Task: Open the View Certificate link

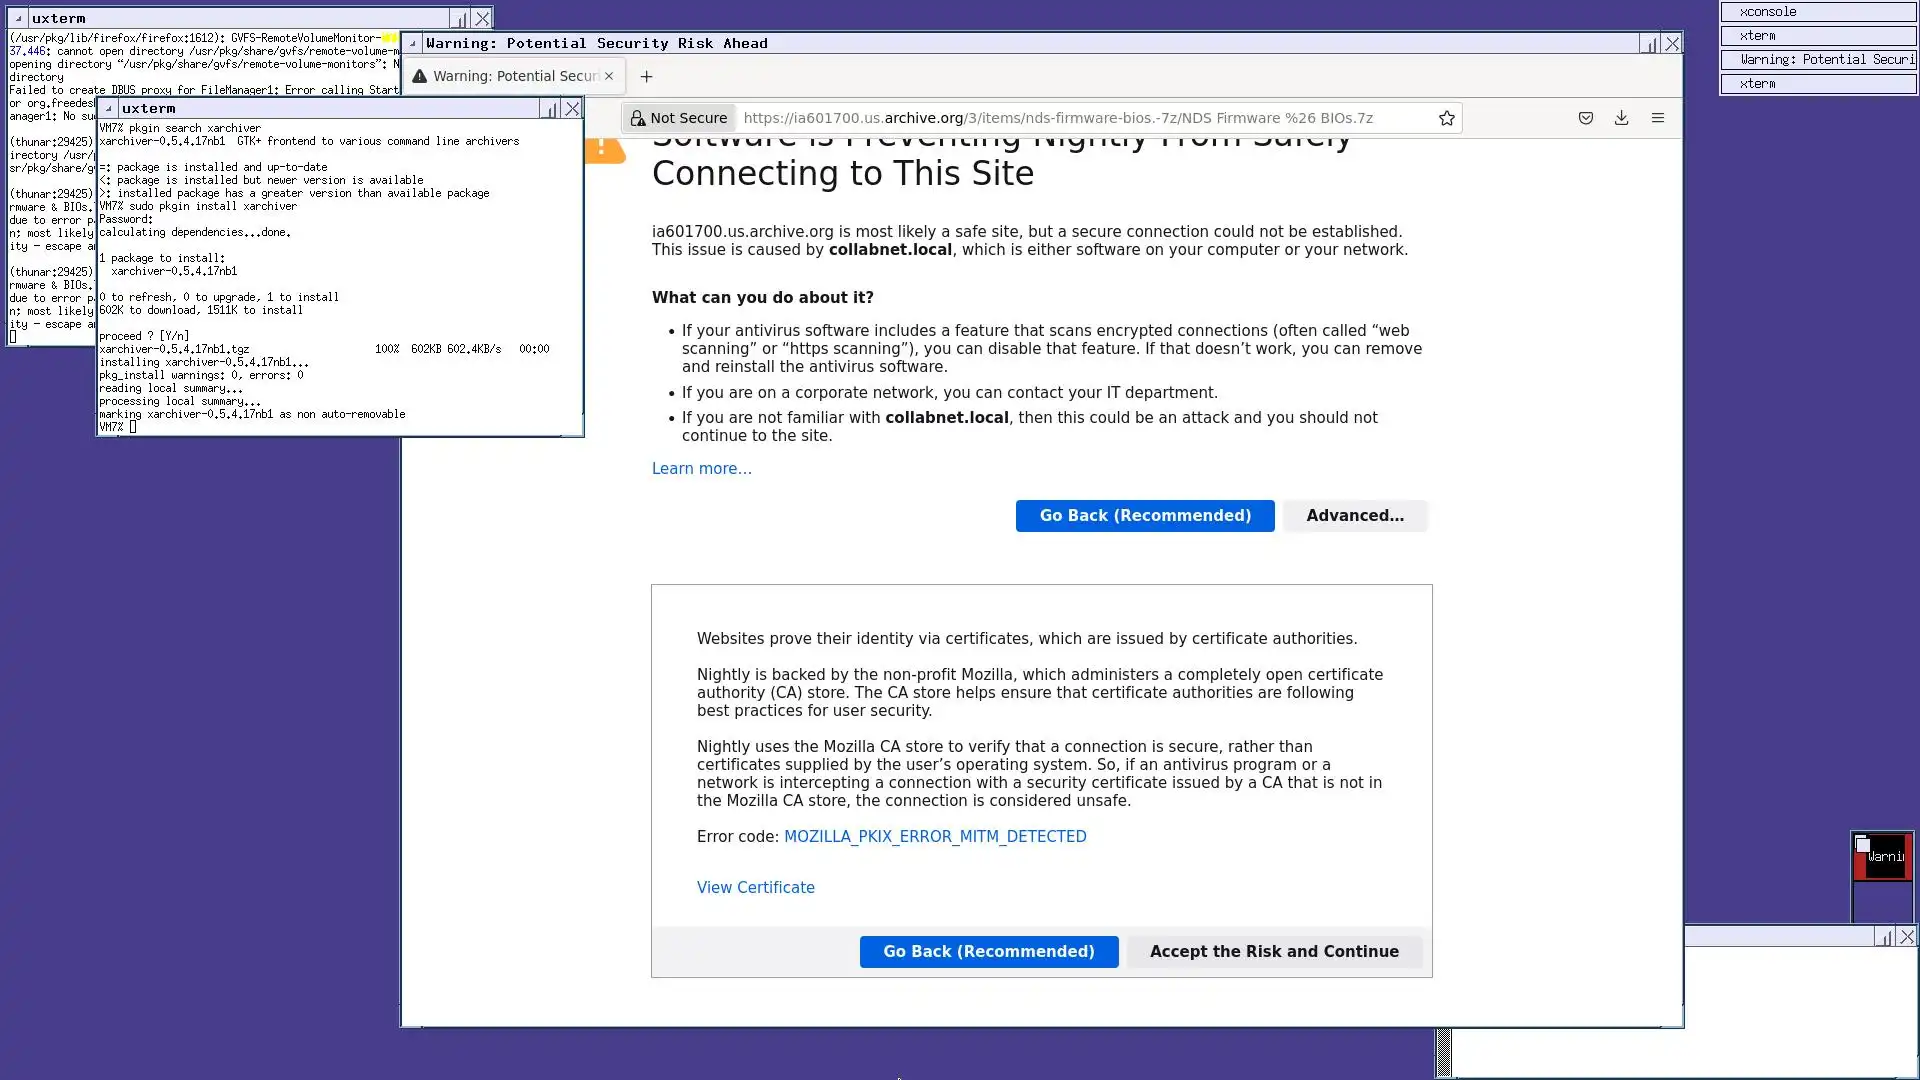Action: click(x=755, y=888)
